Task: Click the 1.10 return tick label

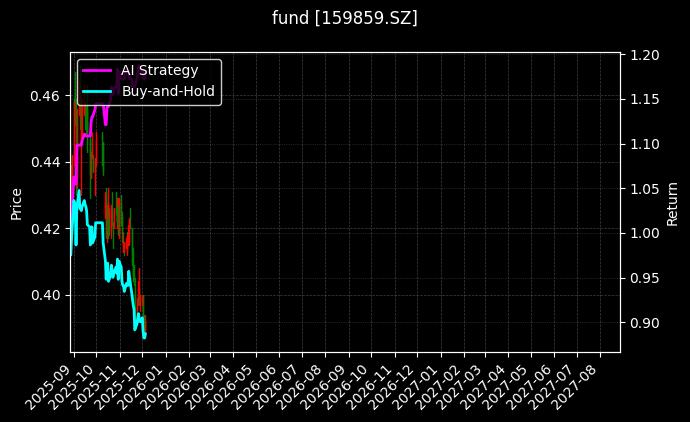Action: point(645,144)
